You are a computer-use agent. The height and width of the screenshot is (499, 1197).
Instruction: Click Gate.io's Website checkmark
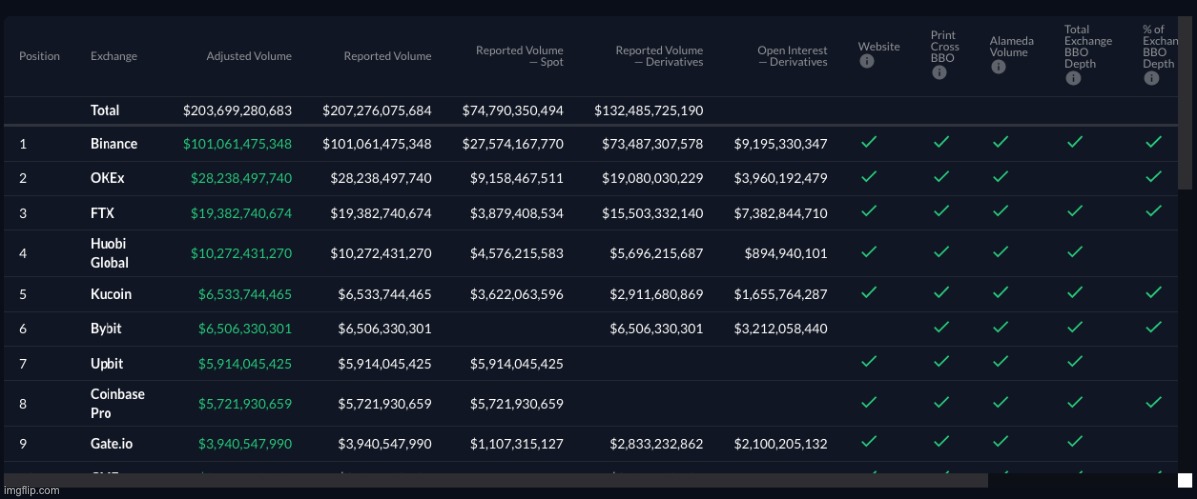pyautogui.click(x=868, y=442)
